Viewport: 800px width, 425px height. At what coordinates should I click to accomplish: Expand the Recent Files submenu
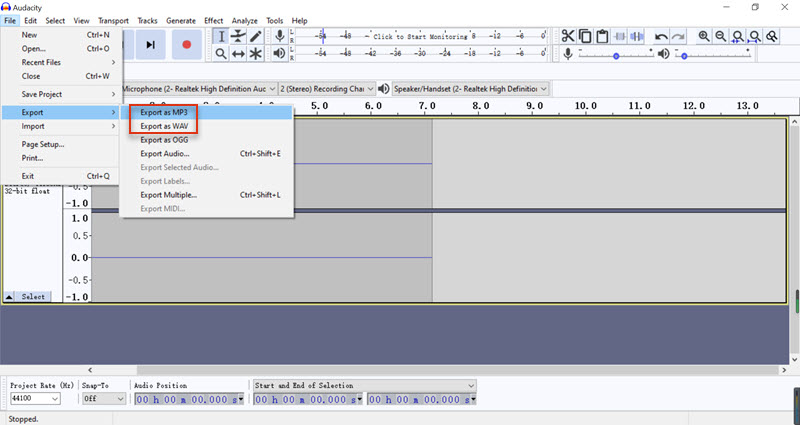pyautogui.click(x=62, y=62)
